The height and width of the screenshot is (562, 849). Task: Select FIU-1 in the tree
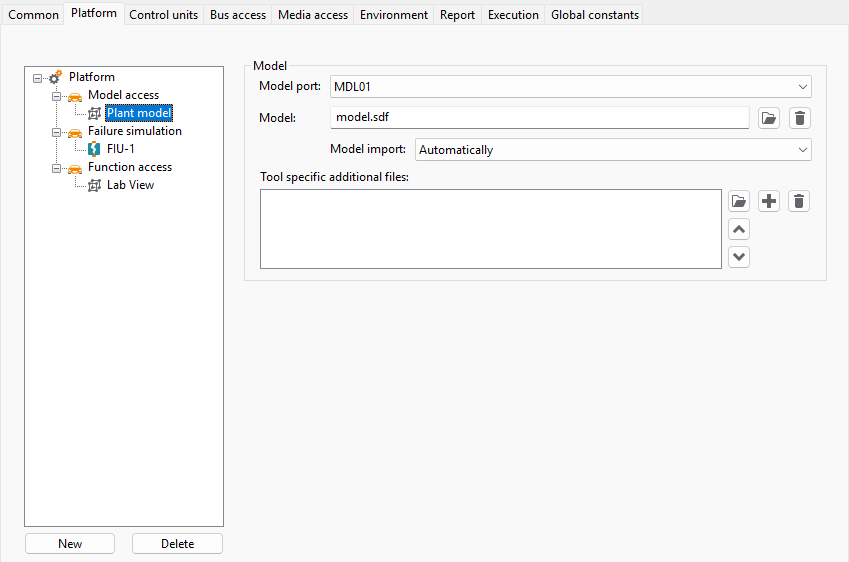(x=121, y=149)
